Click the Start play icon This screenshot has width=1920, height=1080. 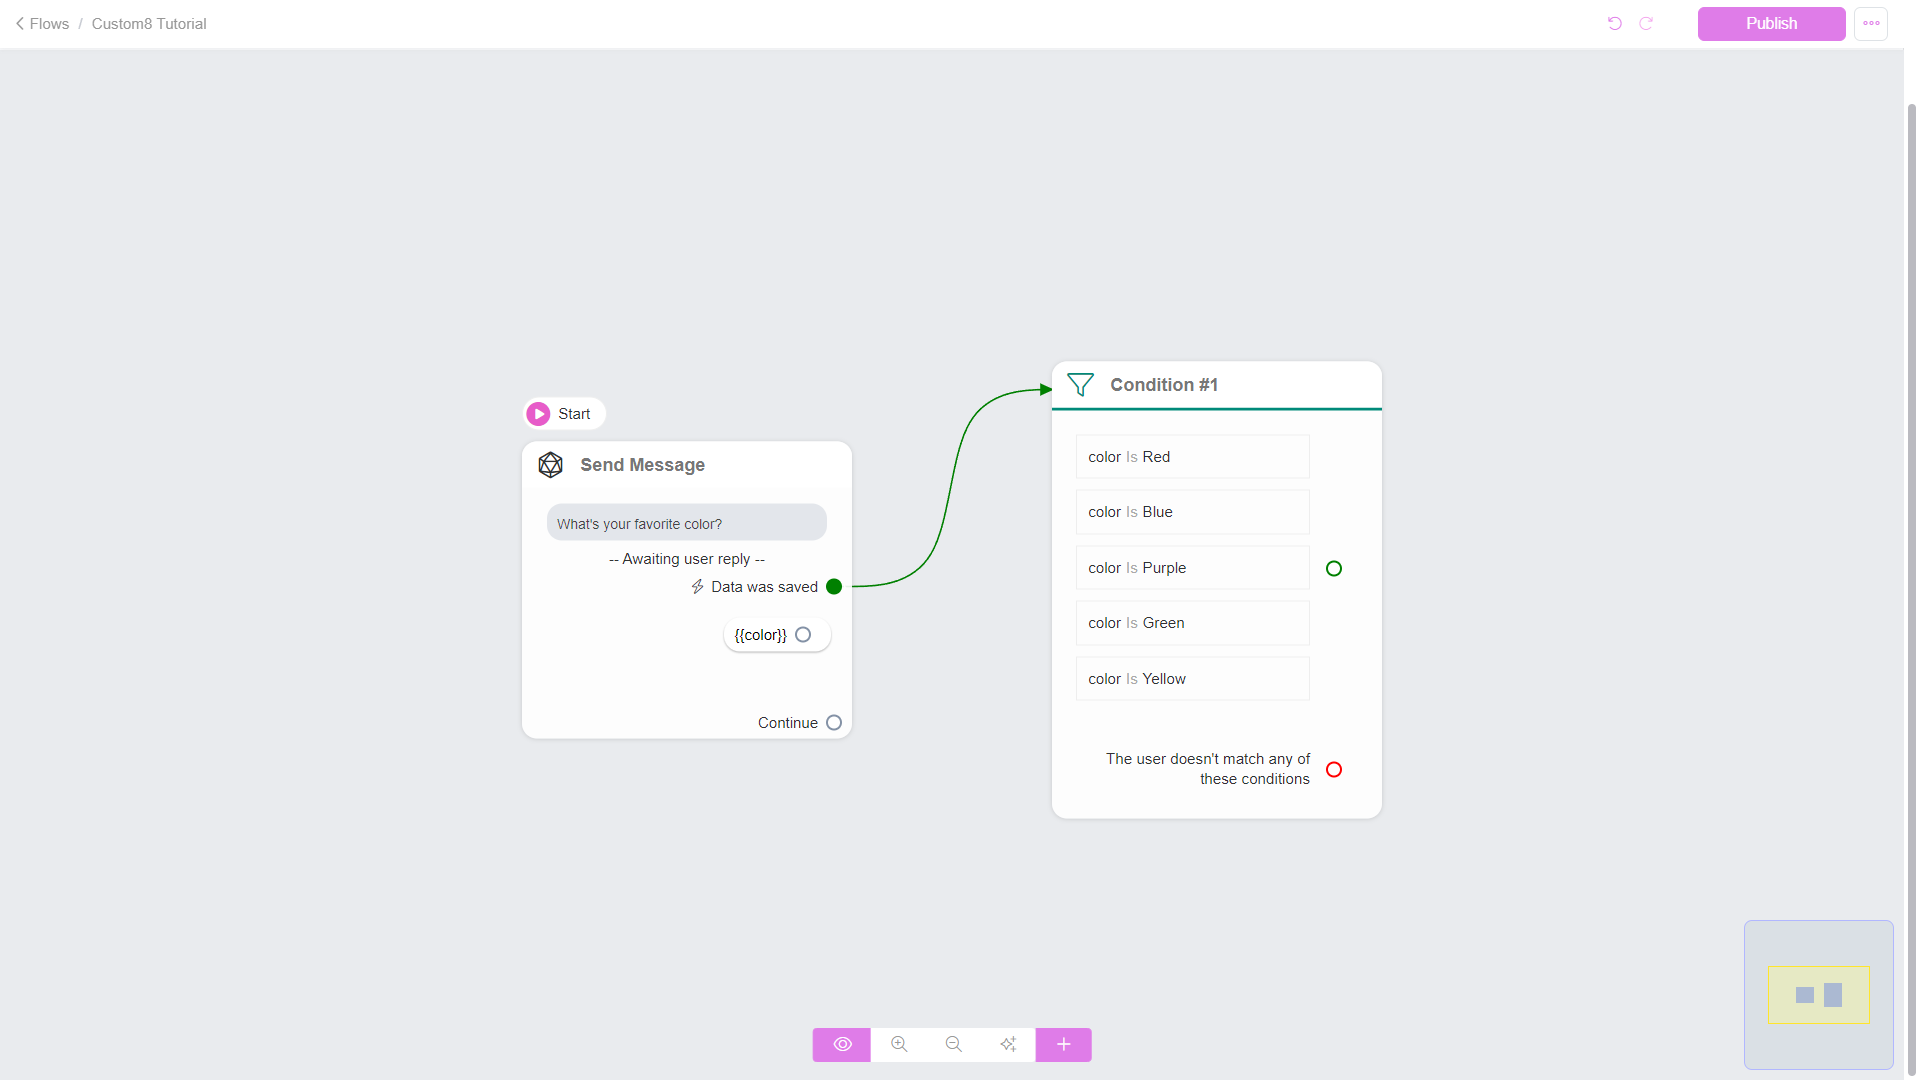538,414
